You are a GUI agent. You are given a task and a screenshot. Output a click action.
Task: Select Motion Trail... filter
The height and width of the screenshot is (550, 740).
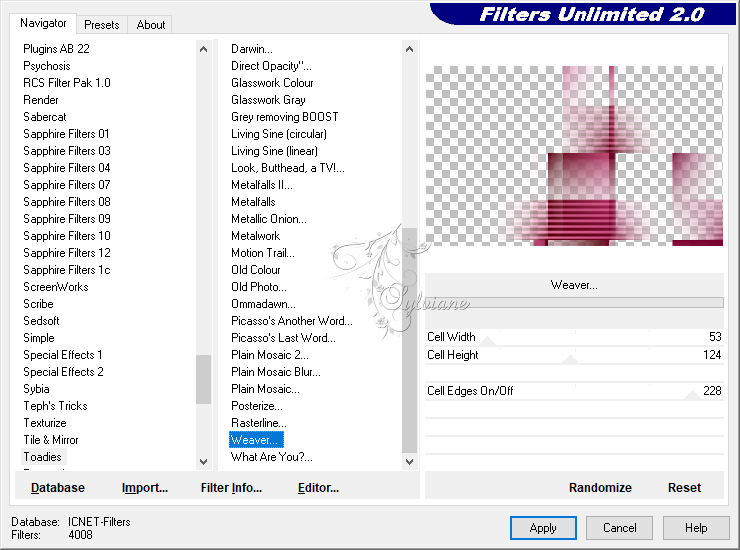pos(263,253)
